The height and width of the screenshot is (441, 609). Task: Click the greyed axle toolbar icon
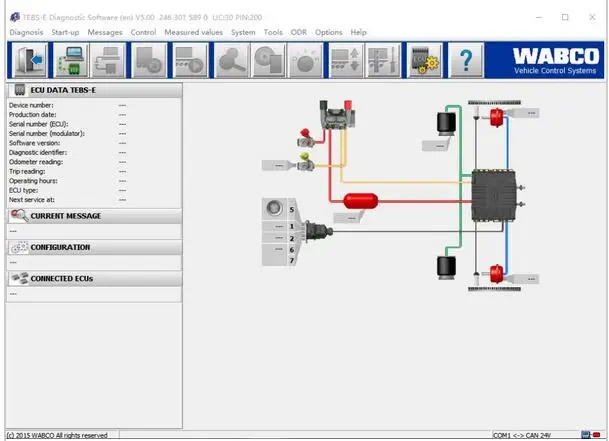click(383, 60)
